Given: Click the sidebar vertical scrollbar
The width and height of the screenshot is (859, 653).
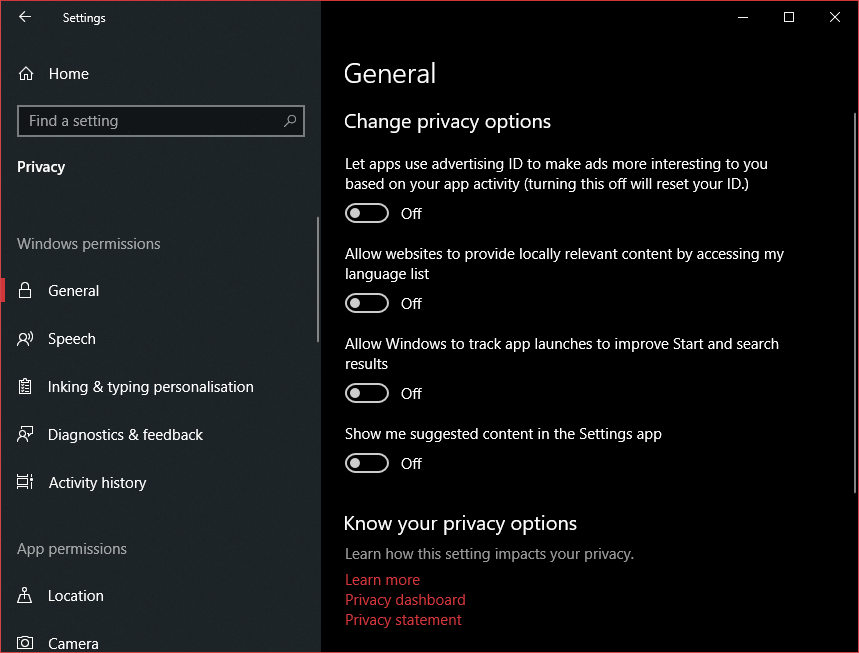Looking at the screenshot, I should (x=318, y=279).
